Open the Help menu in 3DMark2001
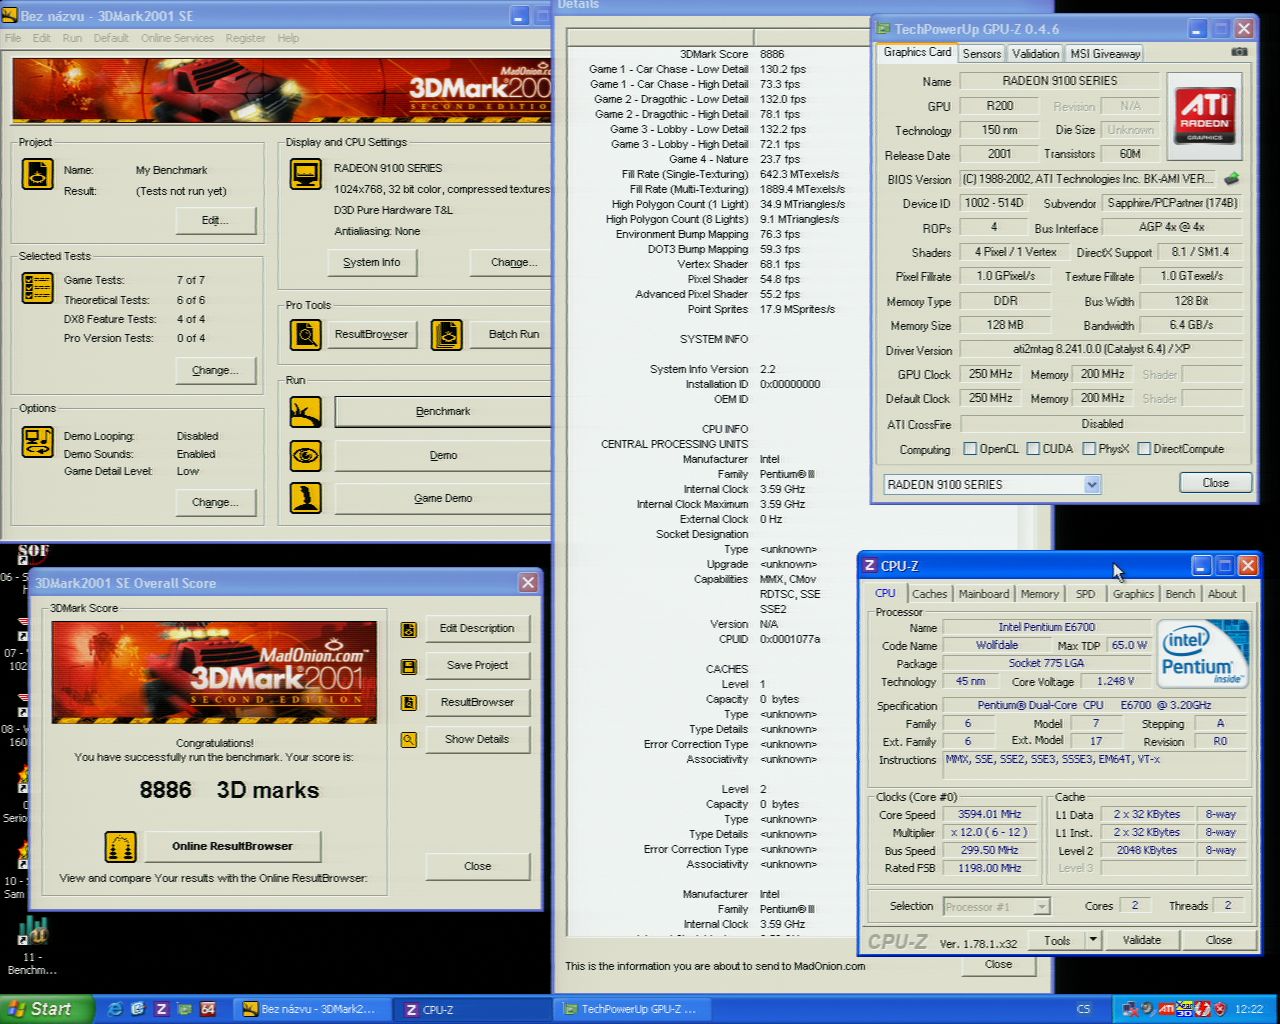1280x1024 pixels. point(288,38)
